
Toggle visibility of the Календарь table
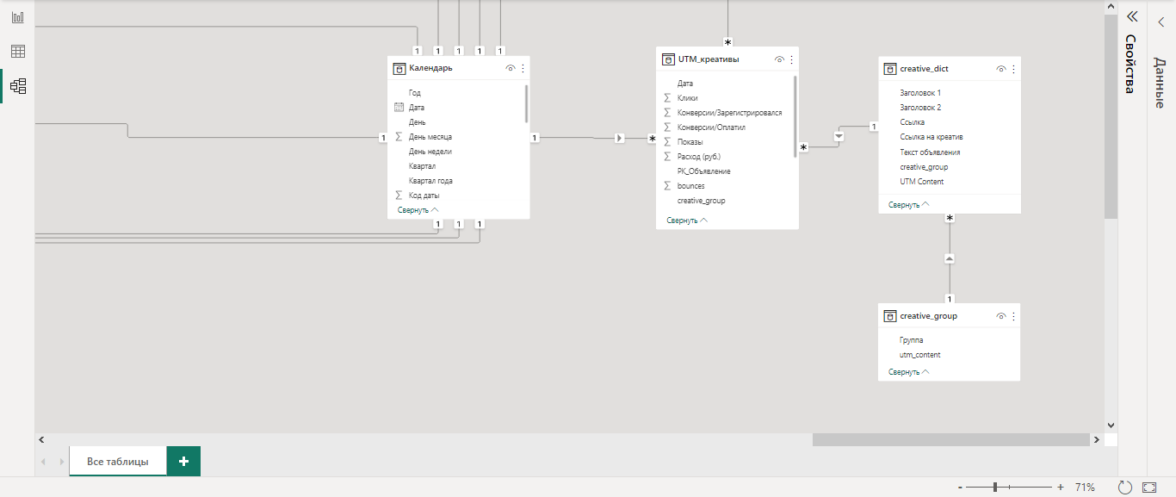click(510, 69)
